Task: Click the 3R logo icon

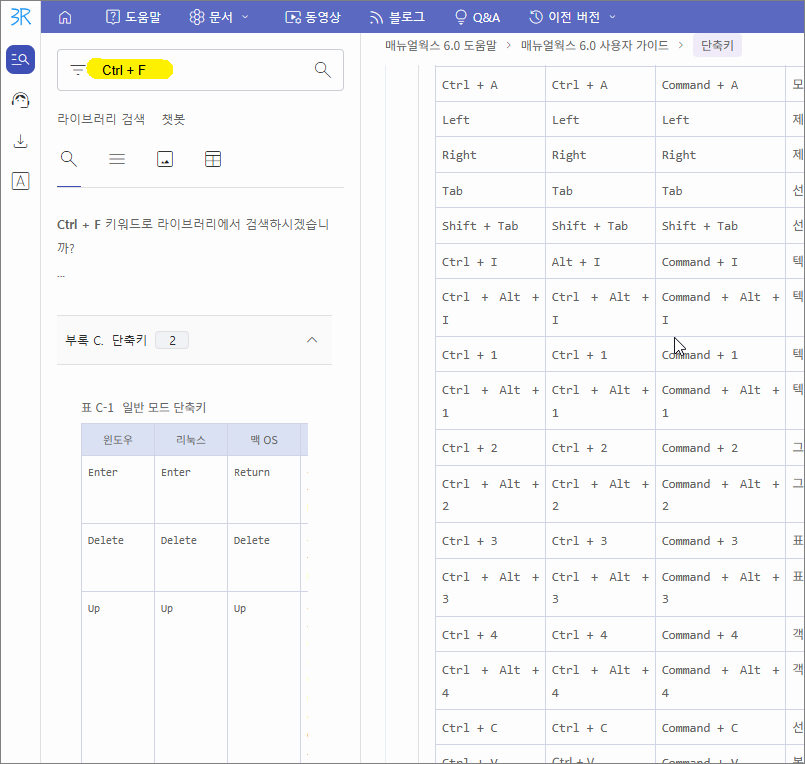Action: point(20,17)
